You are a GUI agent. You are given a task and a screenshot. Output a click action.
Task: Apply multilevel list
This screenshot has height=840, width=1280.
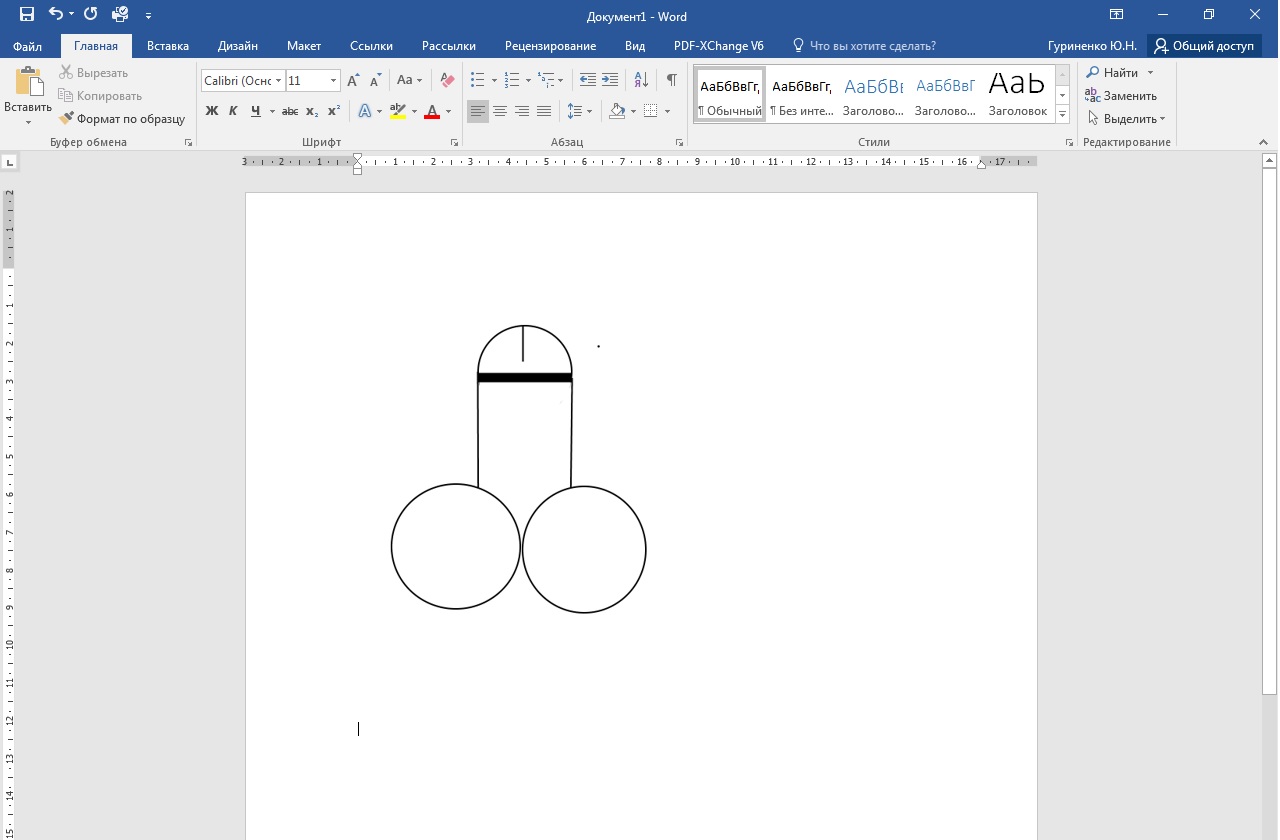546,81
